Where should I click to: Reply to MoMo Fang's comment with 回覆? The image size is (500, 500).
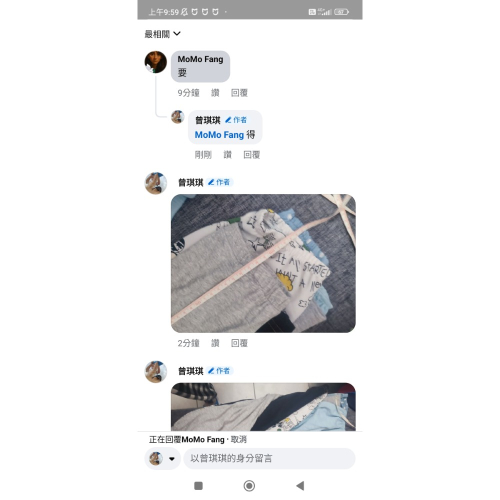239,93
